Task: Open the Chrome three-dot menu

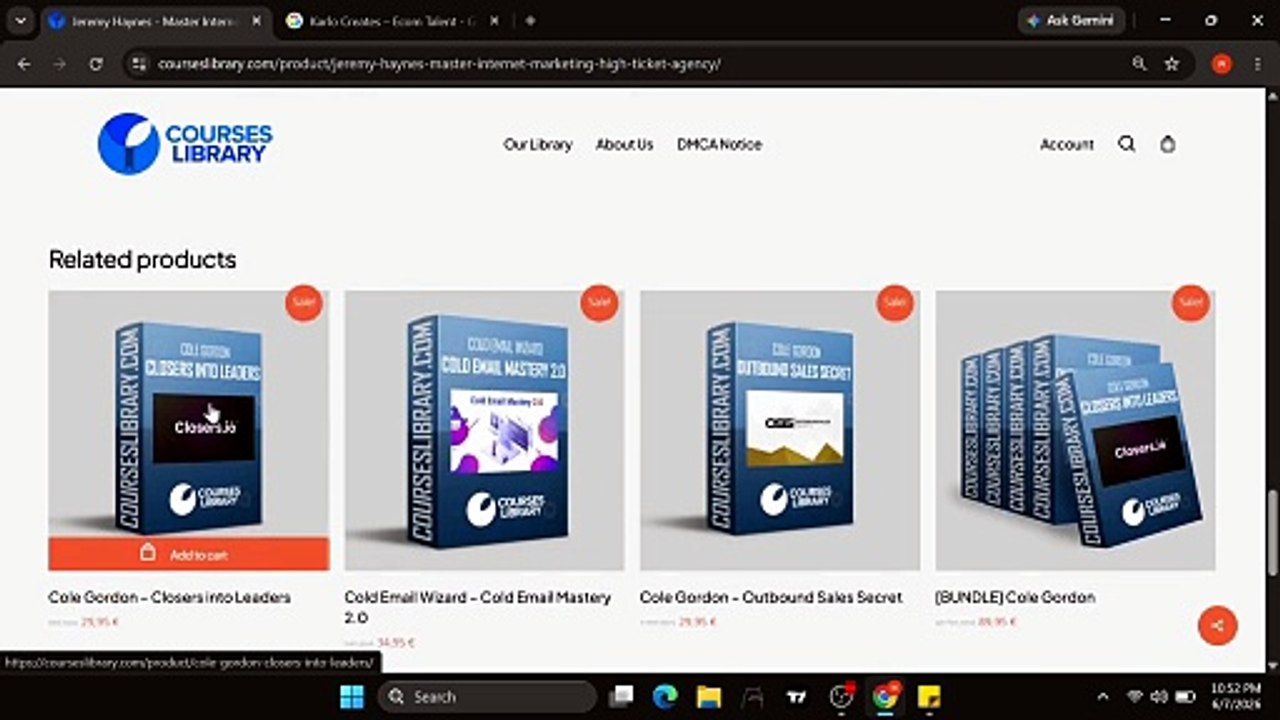Action: coord(1256,63)
